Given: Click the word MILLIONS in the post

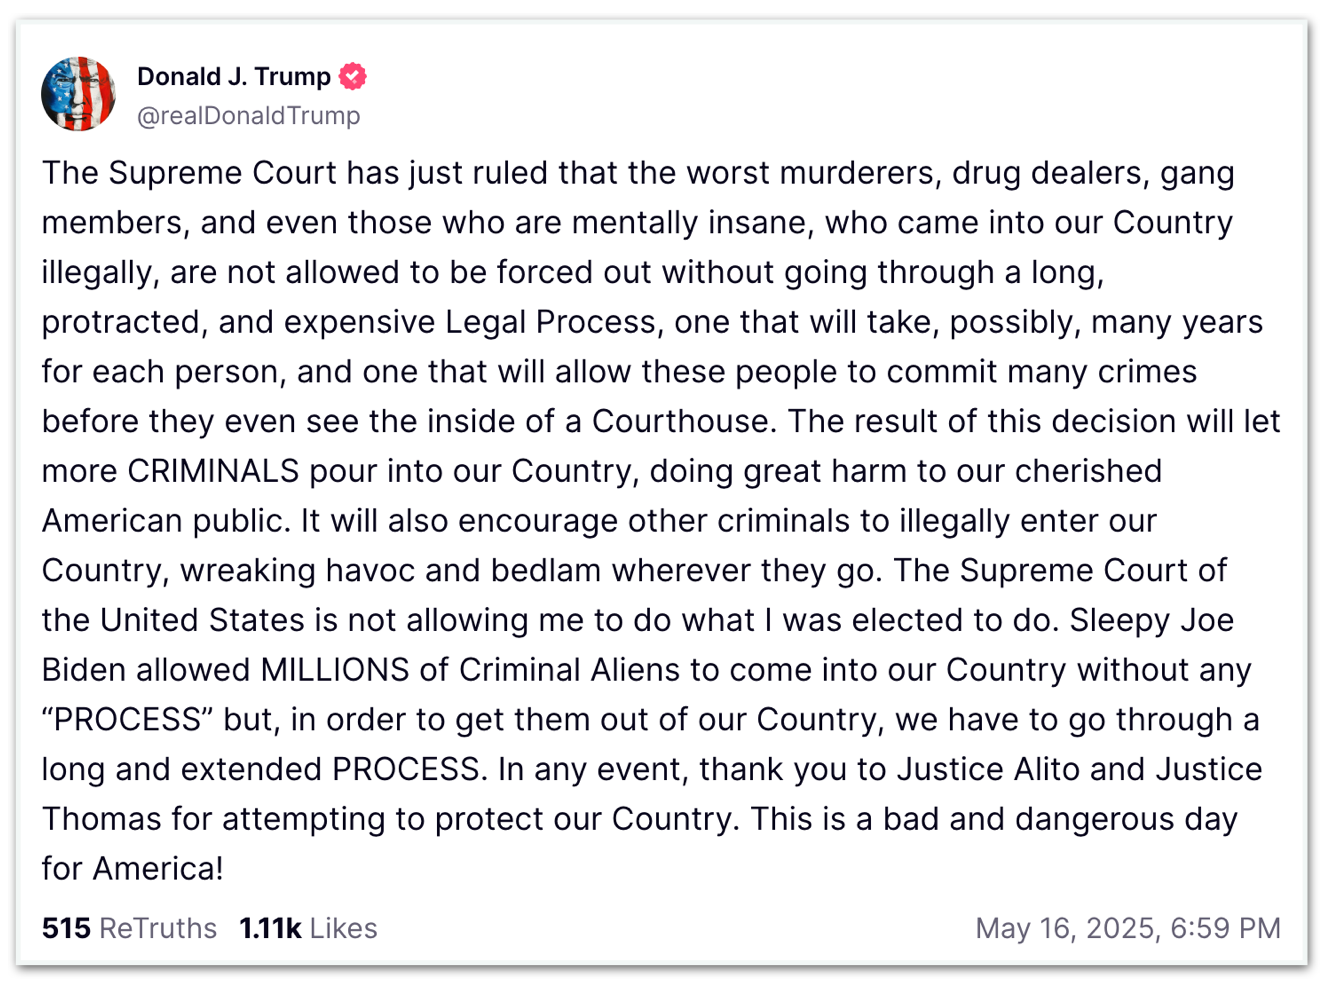Looking at the screenshot, I should (x=335, y=670).
